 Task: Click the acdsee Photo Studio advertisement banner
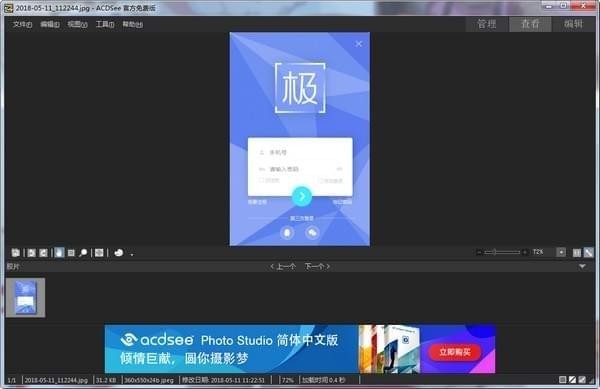(300, 349)
